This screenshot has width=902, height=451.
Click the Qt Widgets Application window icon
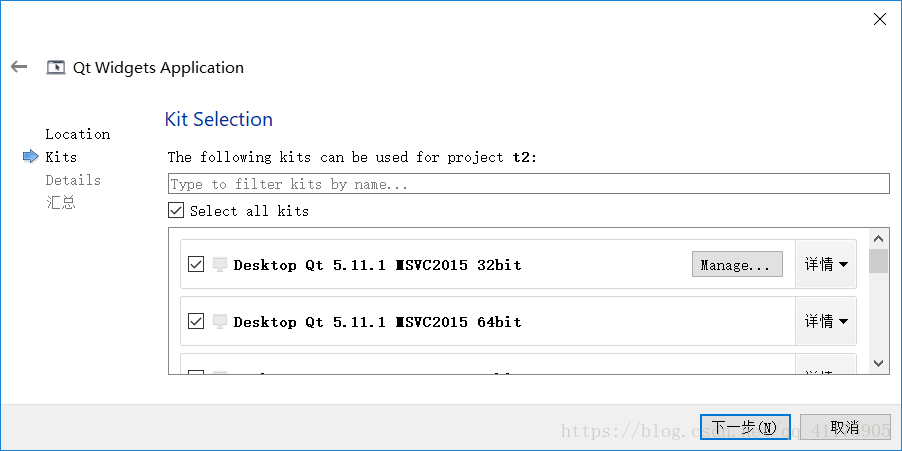point(56,67)
